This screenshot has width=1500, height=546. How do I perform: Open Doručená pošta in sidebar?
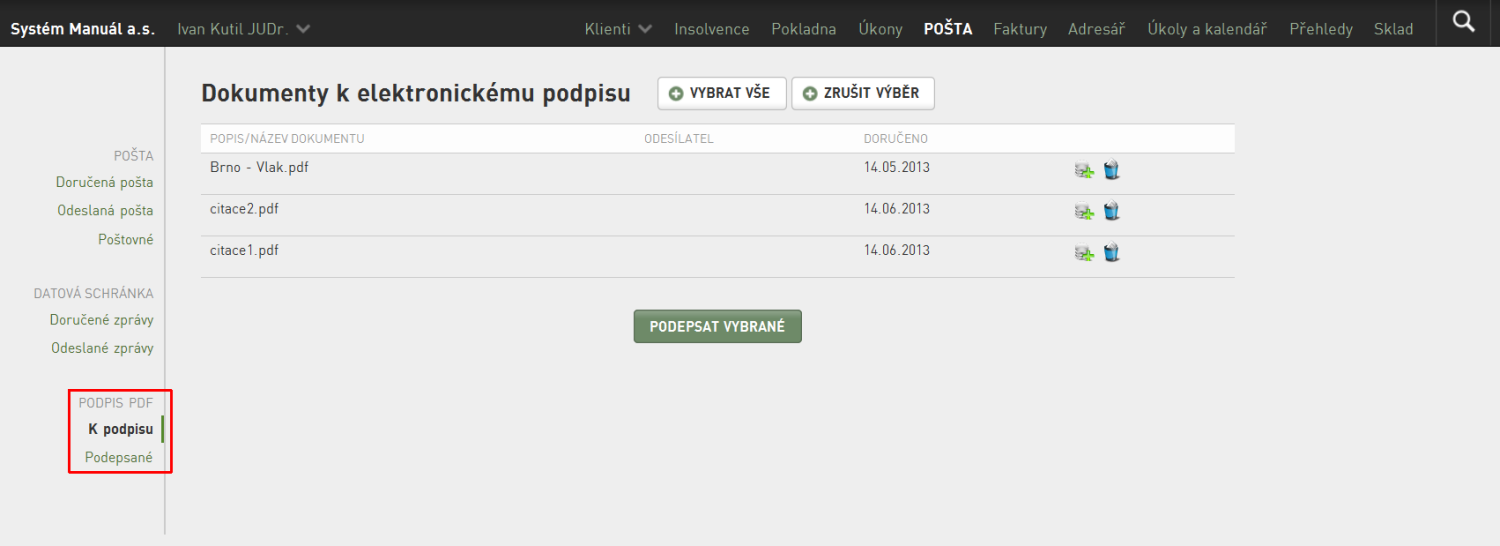tap(105, 182)
